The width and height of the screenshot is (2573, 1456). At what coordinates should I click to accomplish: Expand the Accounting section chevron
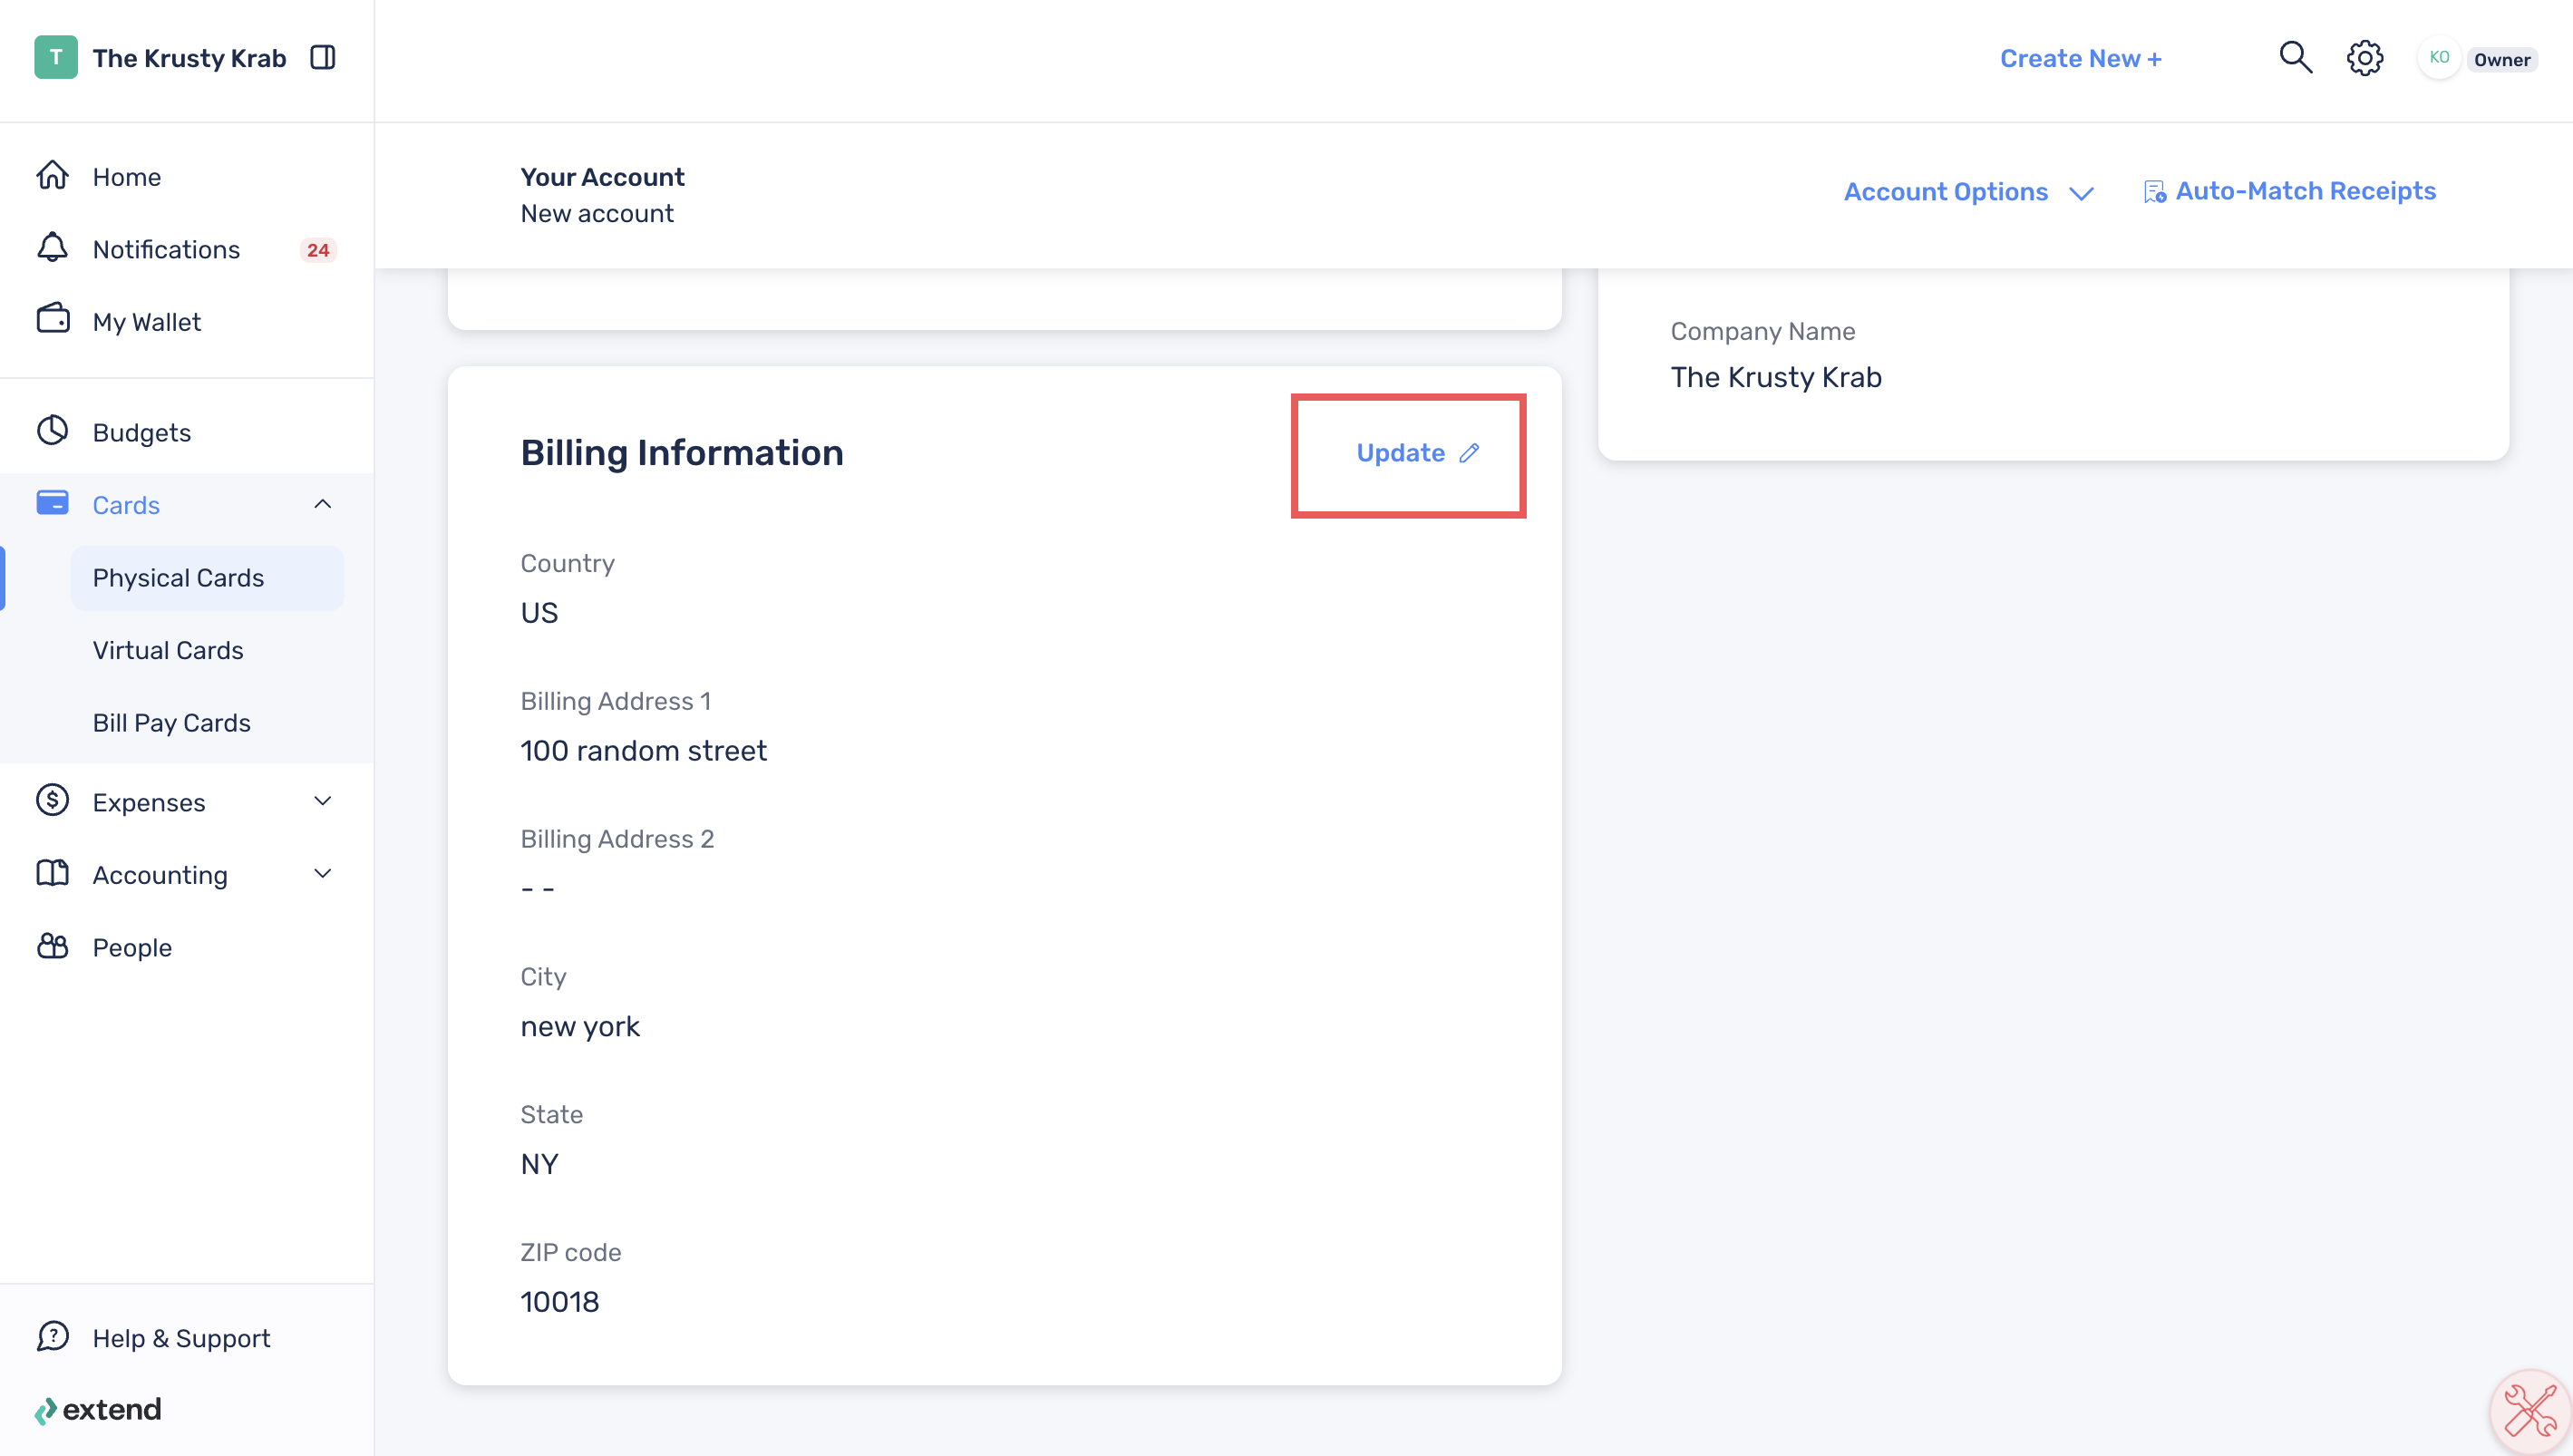[322, 874]
